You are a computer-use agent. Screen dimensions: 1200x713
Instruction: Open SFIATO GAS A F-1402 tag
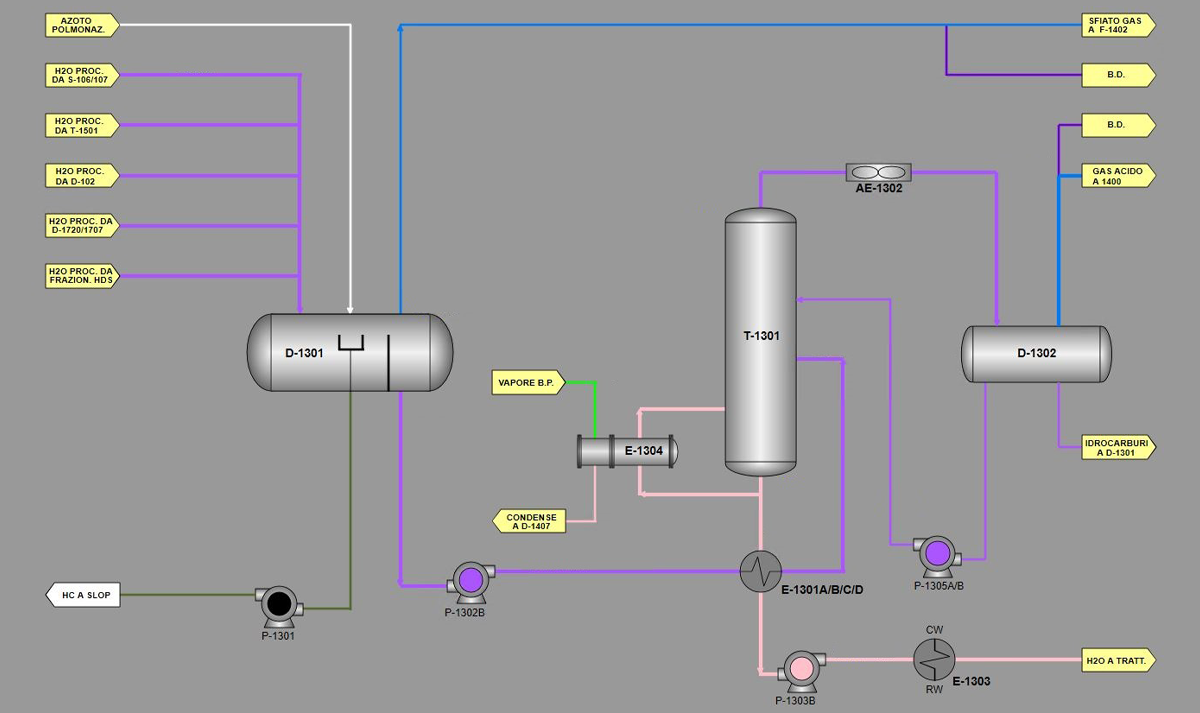point(1118,25)
